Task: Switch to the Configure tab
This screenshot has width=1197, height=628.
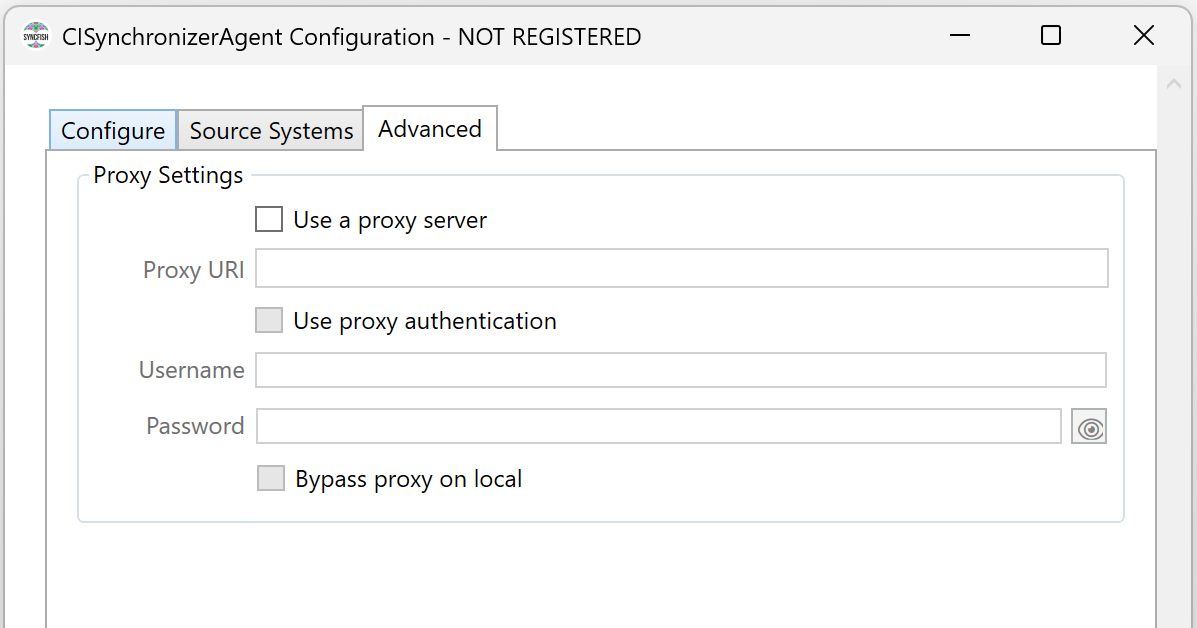Action: coord(113,130)
